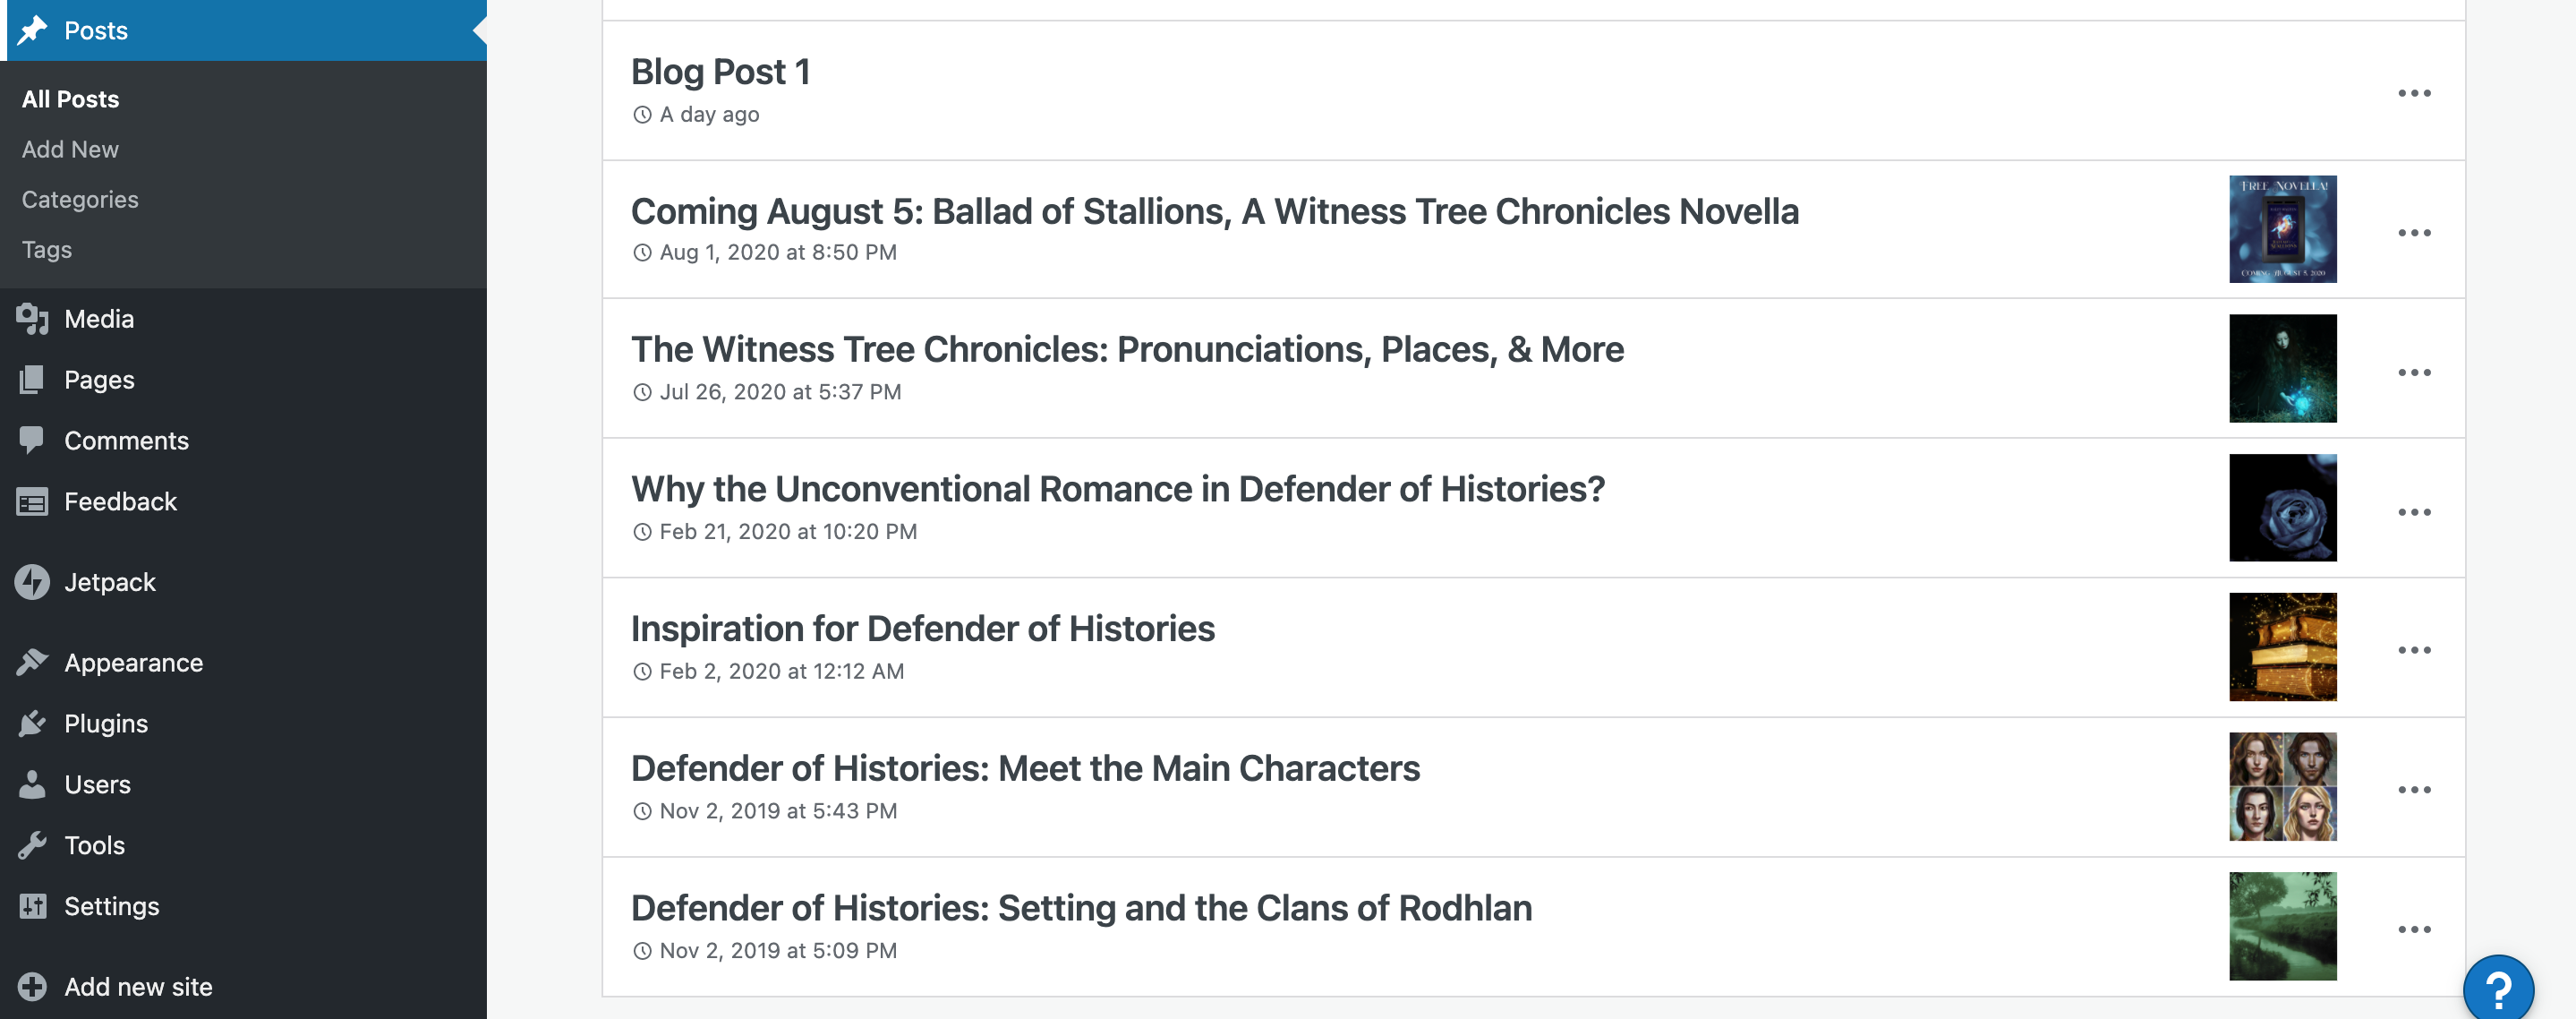This screenshot has height=1019, width=2576.
Task: Open the Pronunciations, Places, & More post title
Action: click(1127, 349)
